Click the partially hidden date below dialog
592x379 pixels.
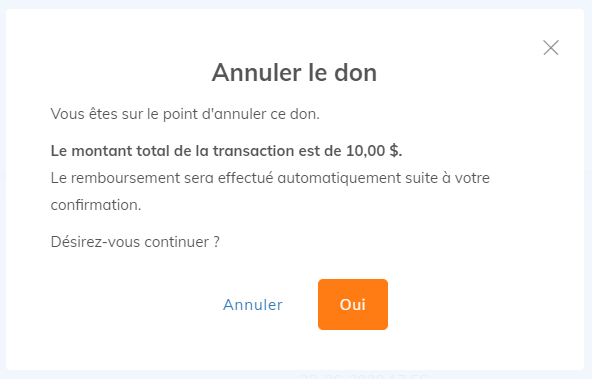[x=363, y=376]
